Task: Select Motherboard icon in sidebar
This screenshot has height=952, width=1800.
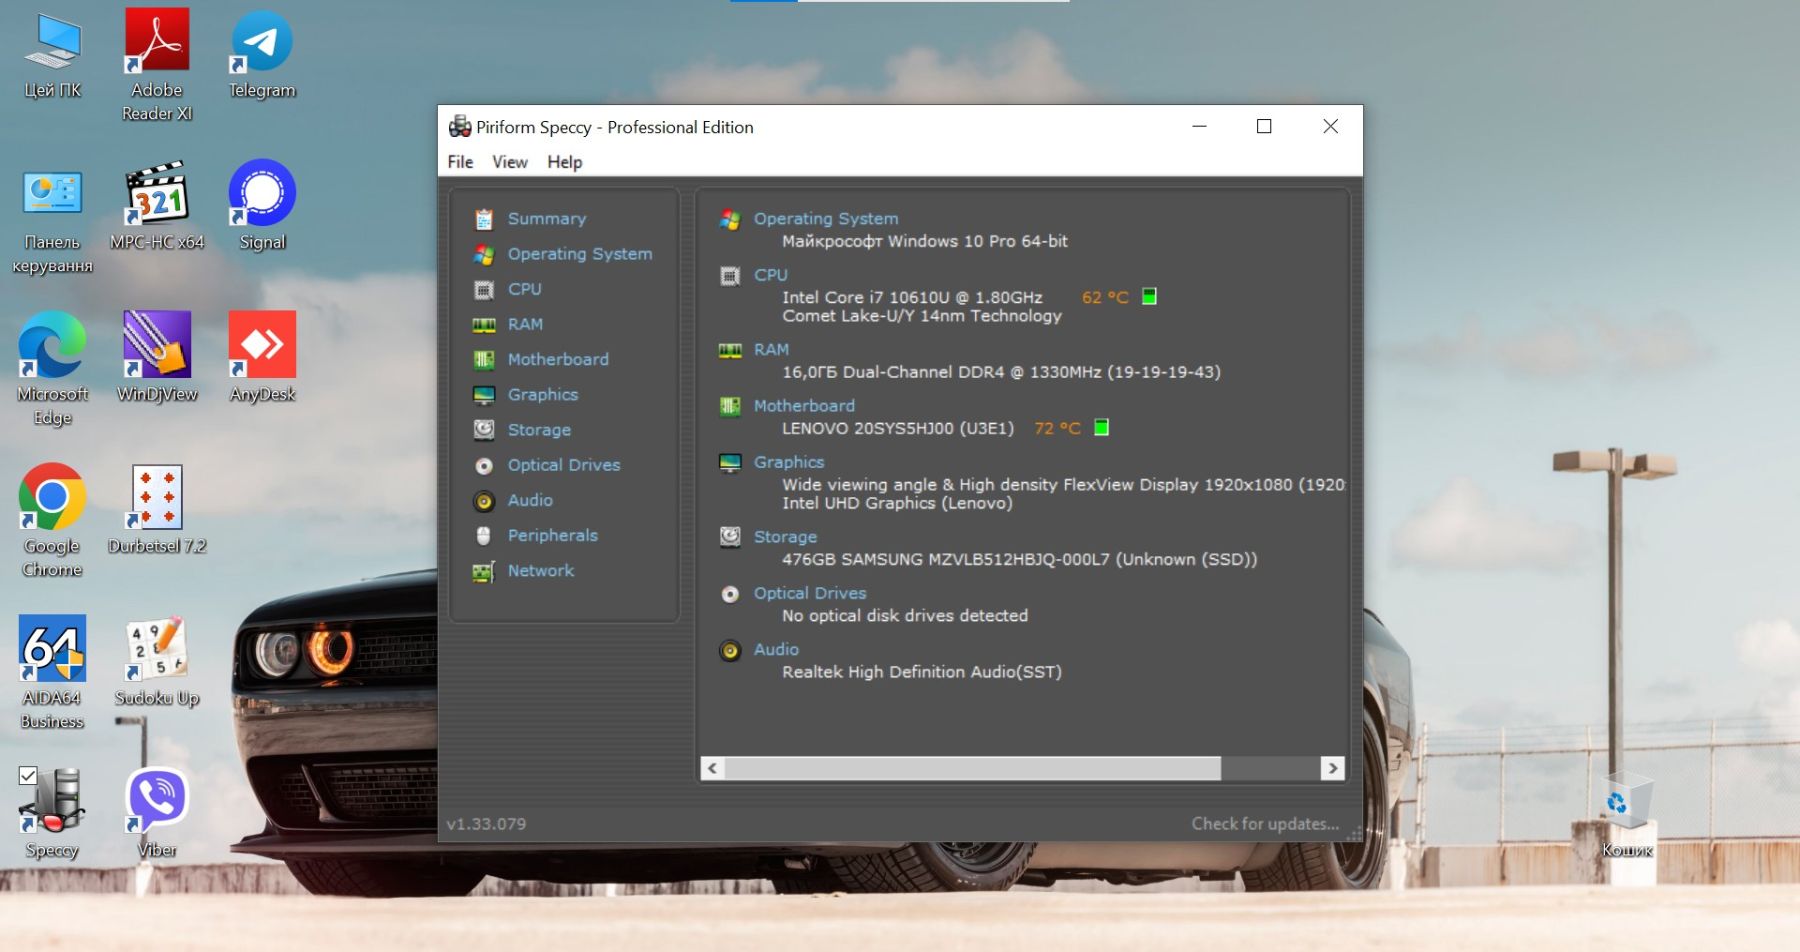Action: coord(484,360)
